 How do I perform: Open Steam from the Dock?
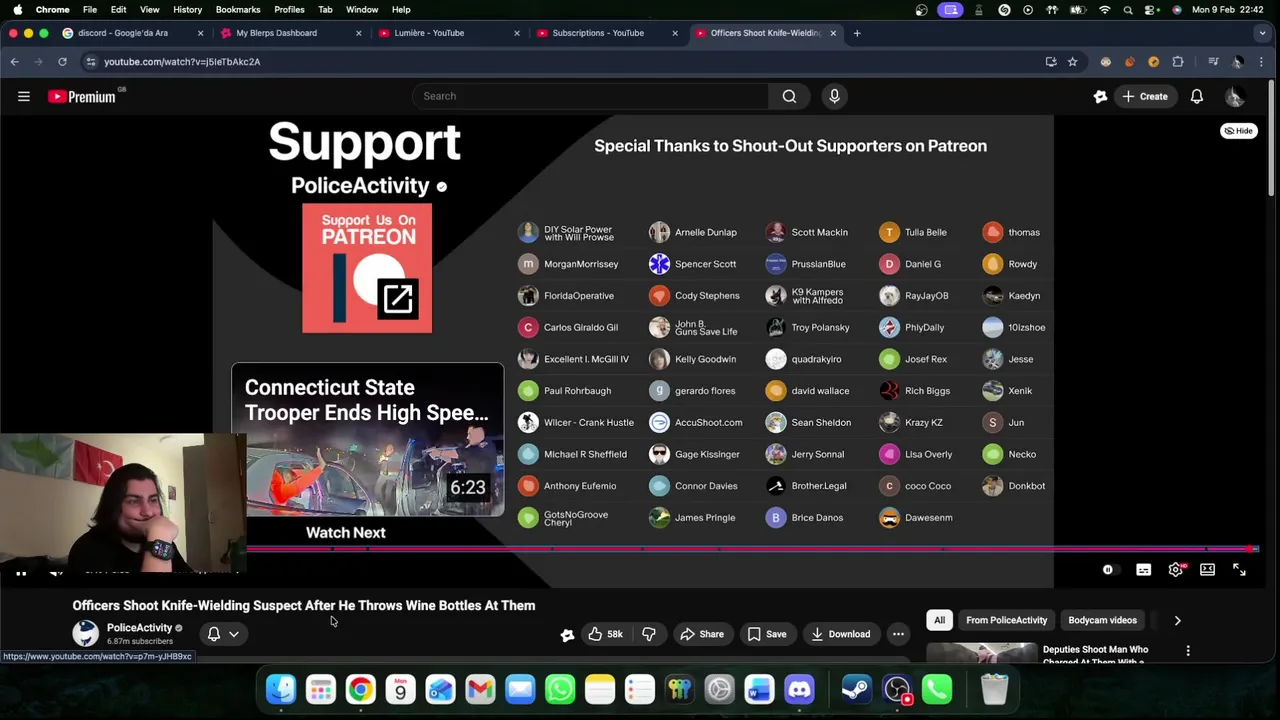click(x=856, y=689)
